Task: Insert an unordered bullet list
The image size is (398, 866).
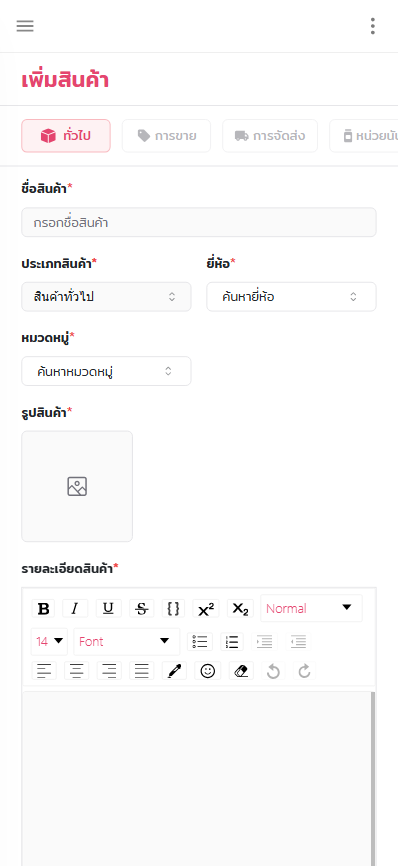Action: point(200,641)
